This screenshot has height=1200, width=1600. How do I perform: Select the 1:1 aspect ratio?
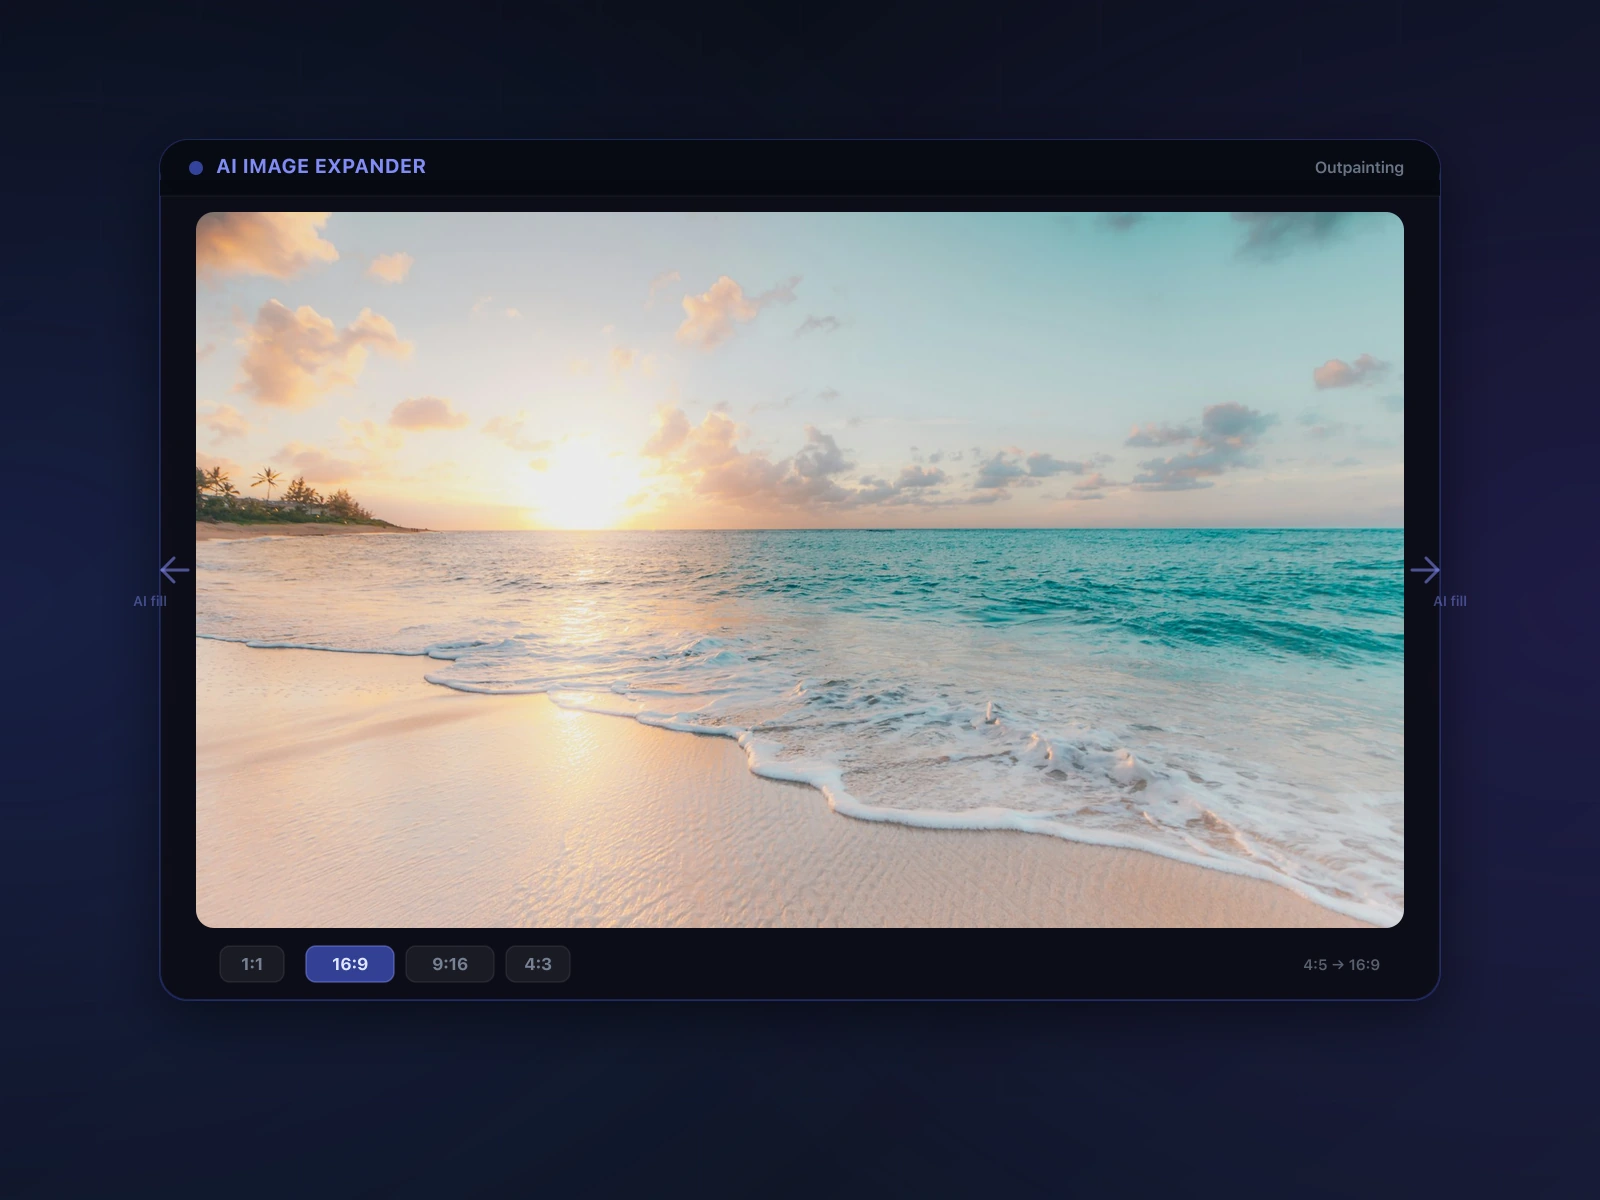252,964
